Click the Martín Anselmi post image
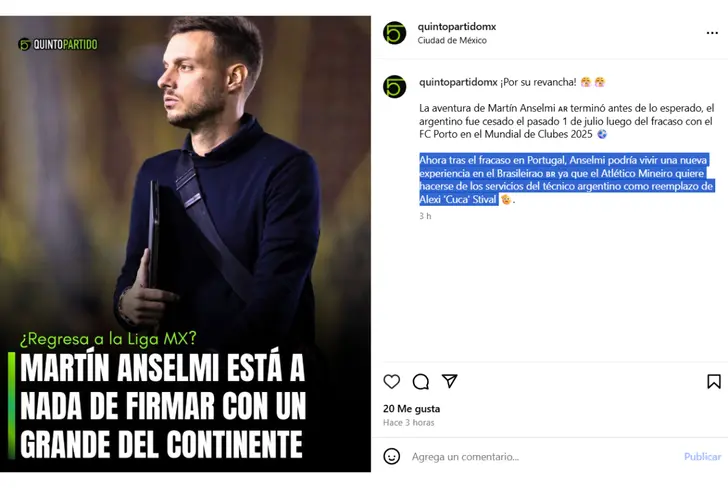728x488 pixels. click(185, 244)
